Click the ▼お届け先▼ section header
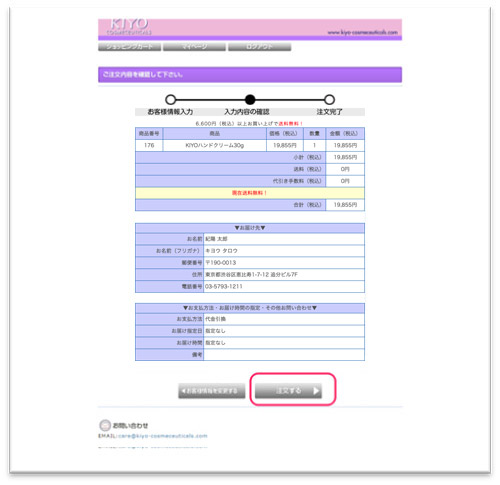This screenshot has height=485, width=500. [250, 228]
